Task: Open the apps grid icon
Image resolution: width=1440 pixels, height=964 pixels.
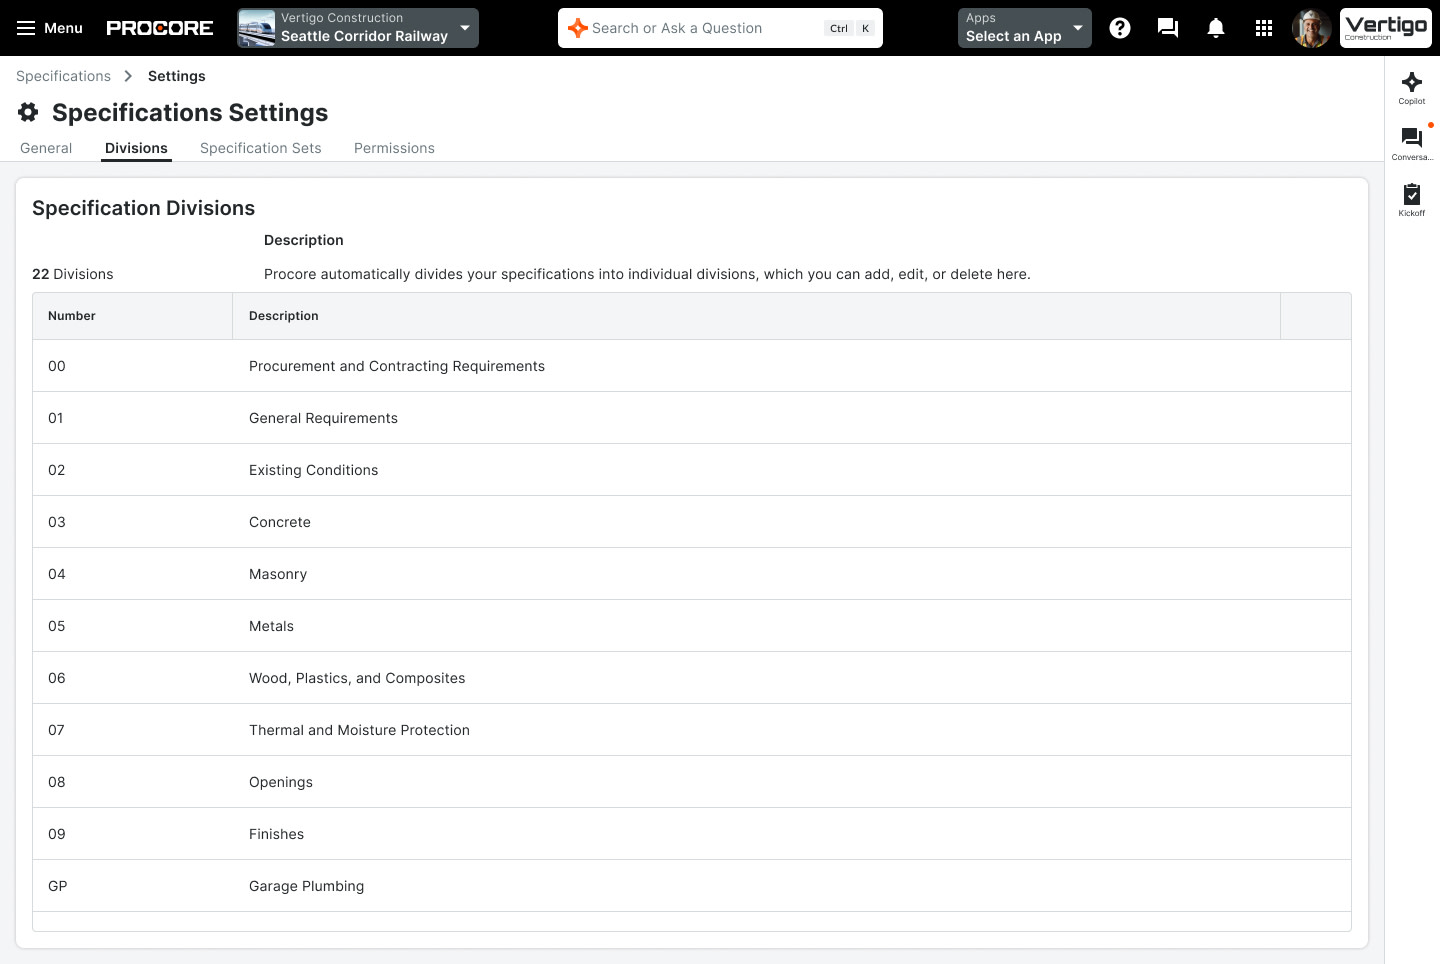Action: pos(1264,28)
